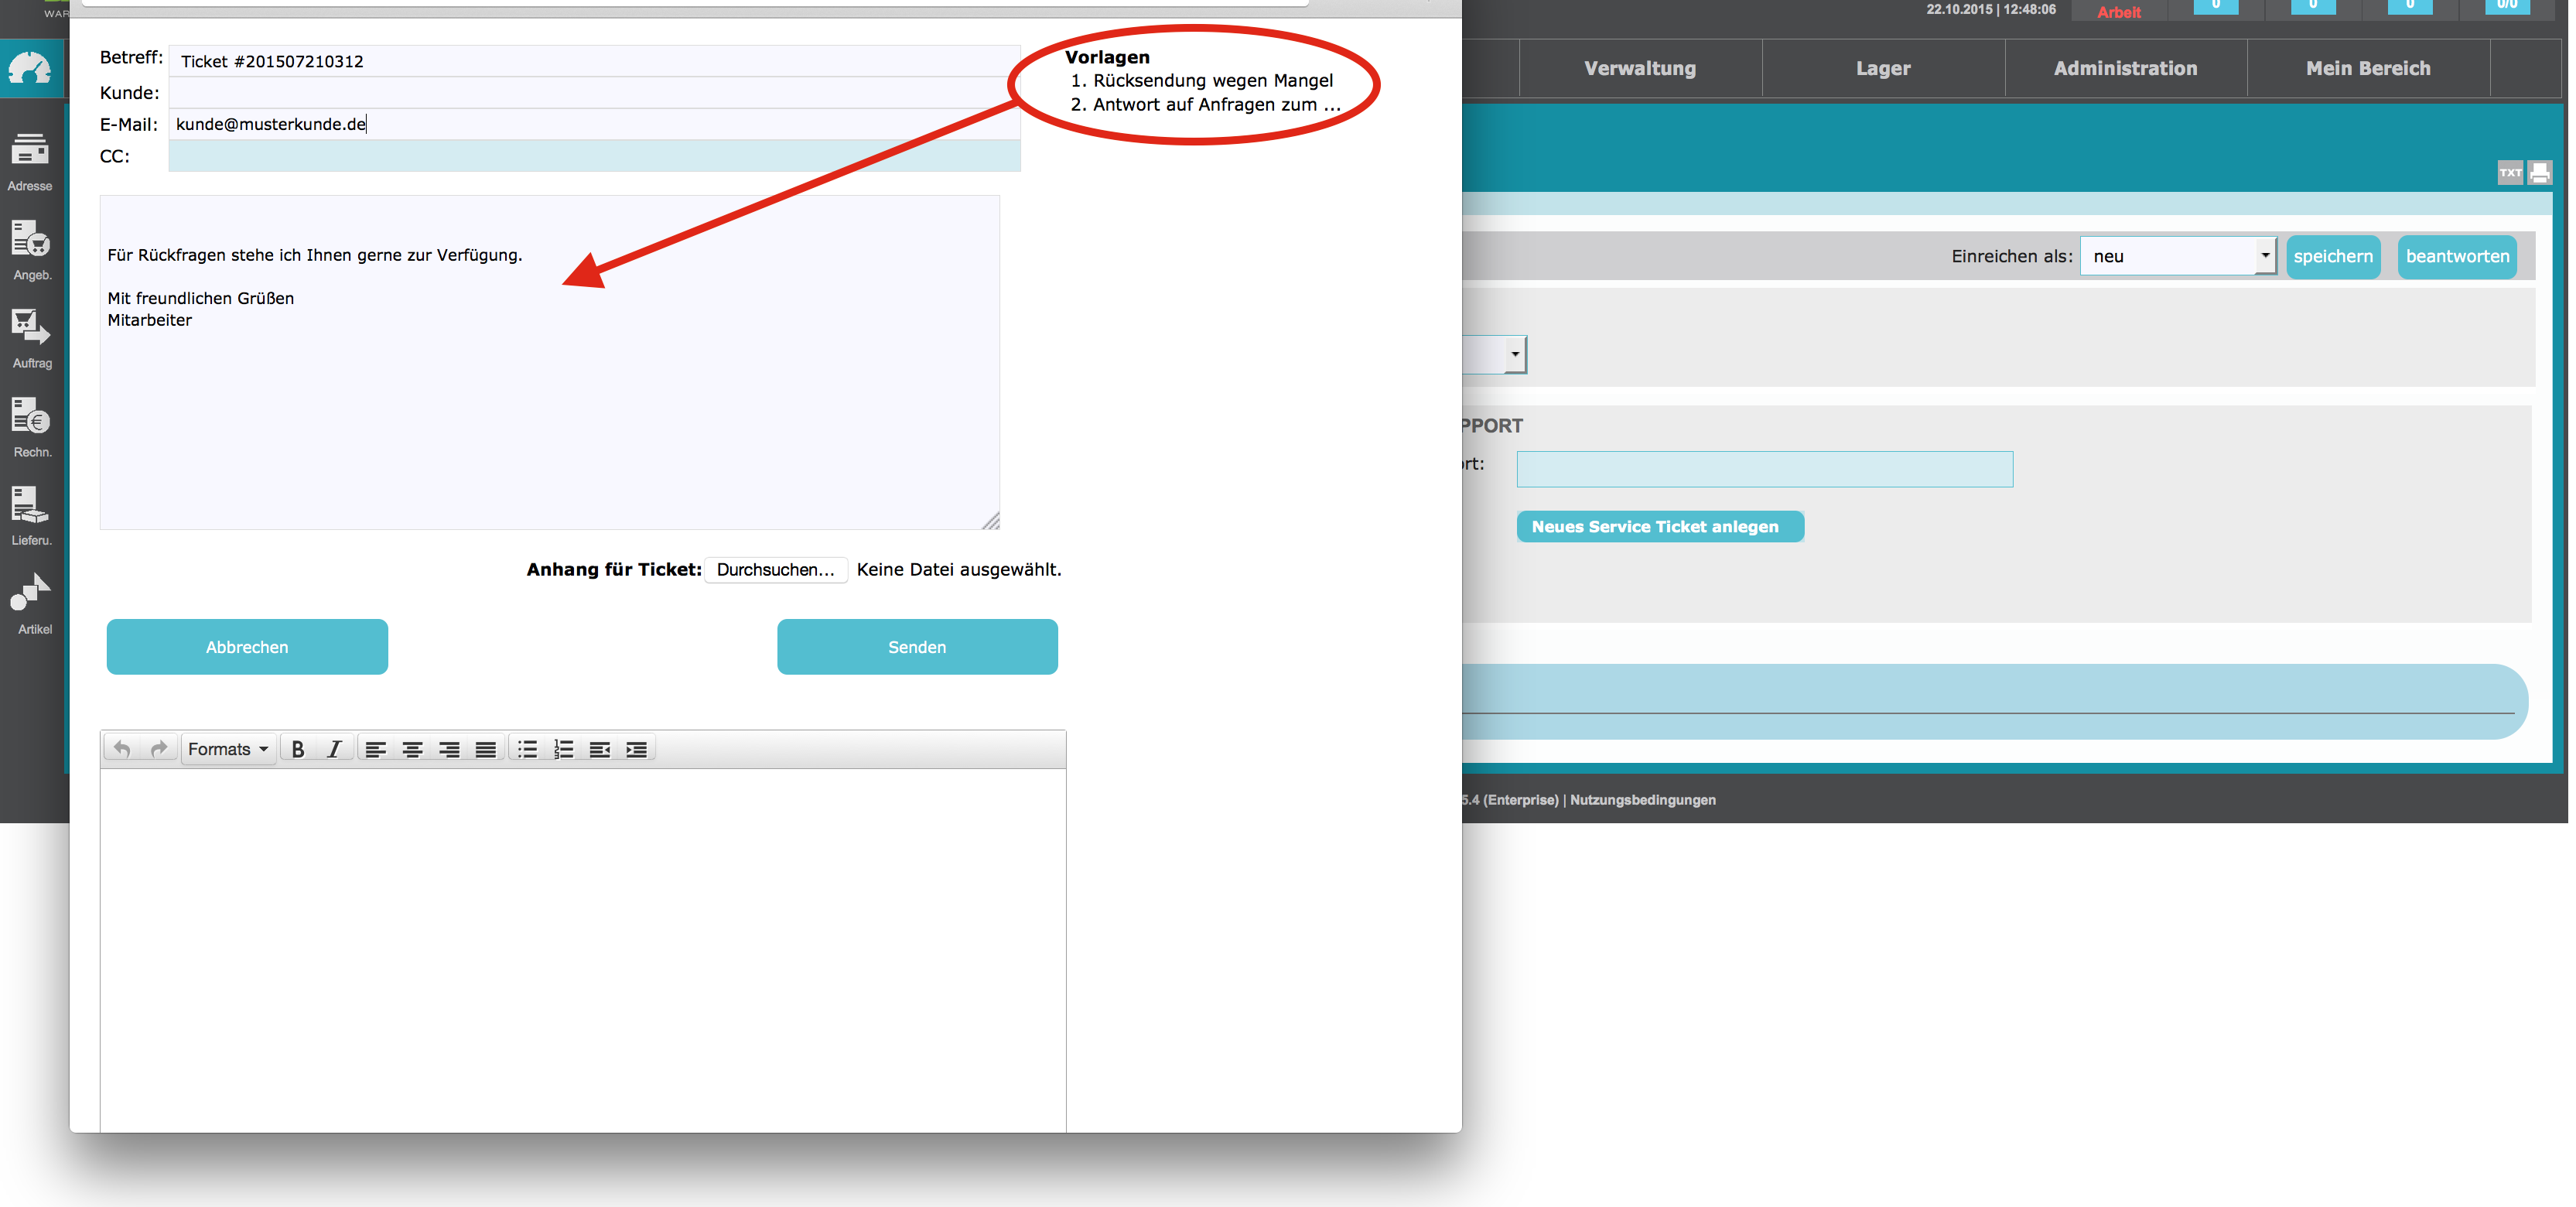
Task: Expand the partially hidden dropdown arrow
Action: pos(1515,354)
